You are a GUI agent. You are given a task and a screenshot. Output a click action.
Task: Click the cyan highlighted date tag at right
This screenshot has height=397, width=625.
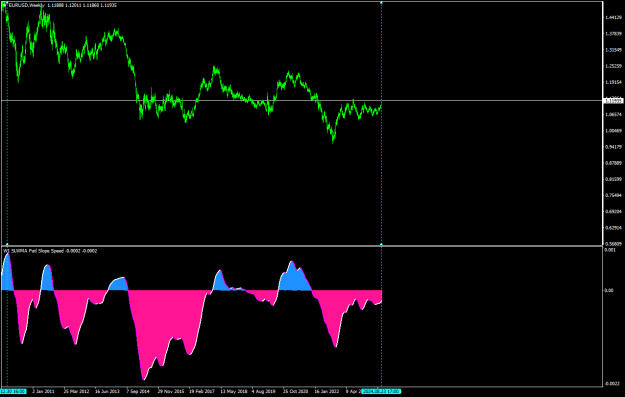pos(381,391)
